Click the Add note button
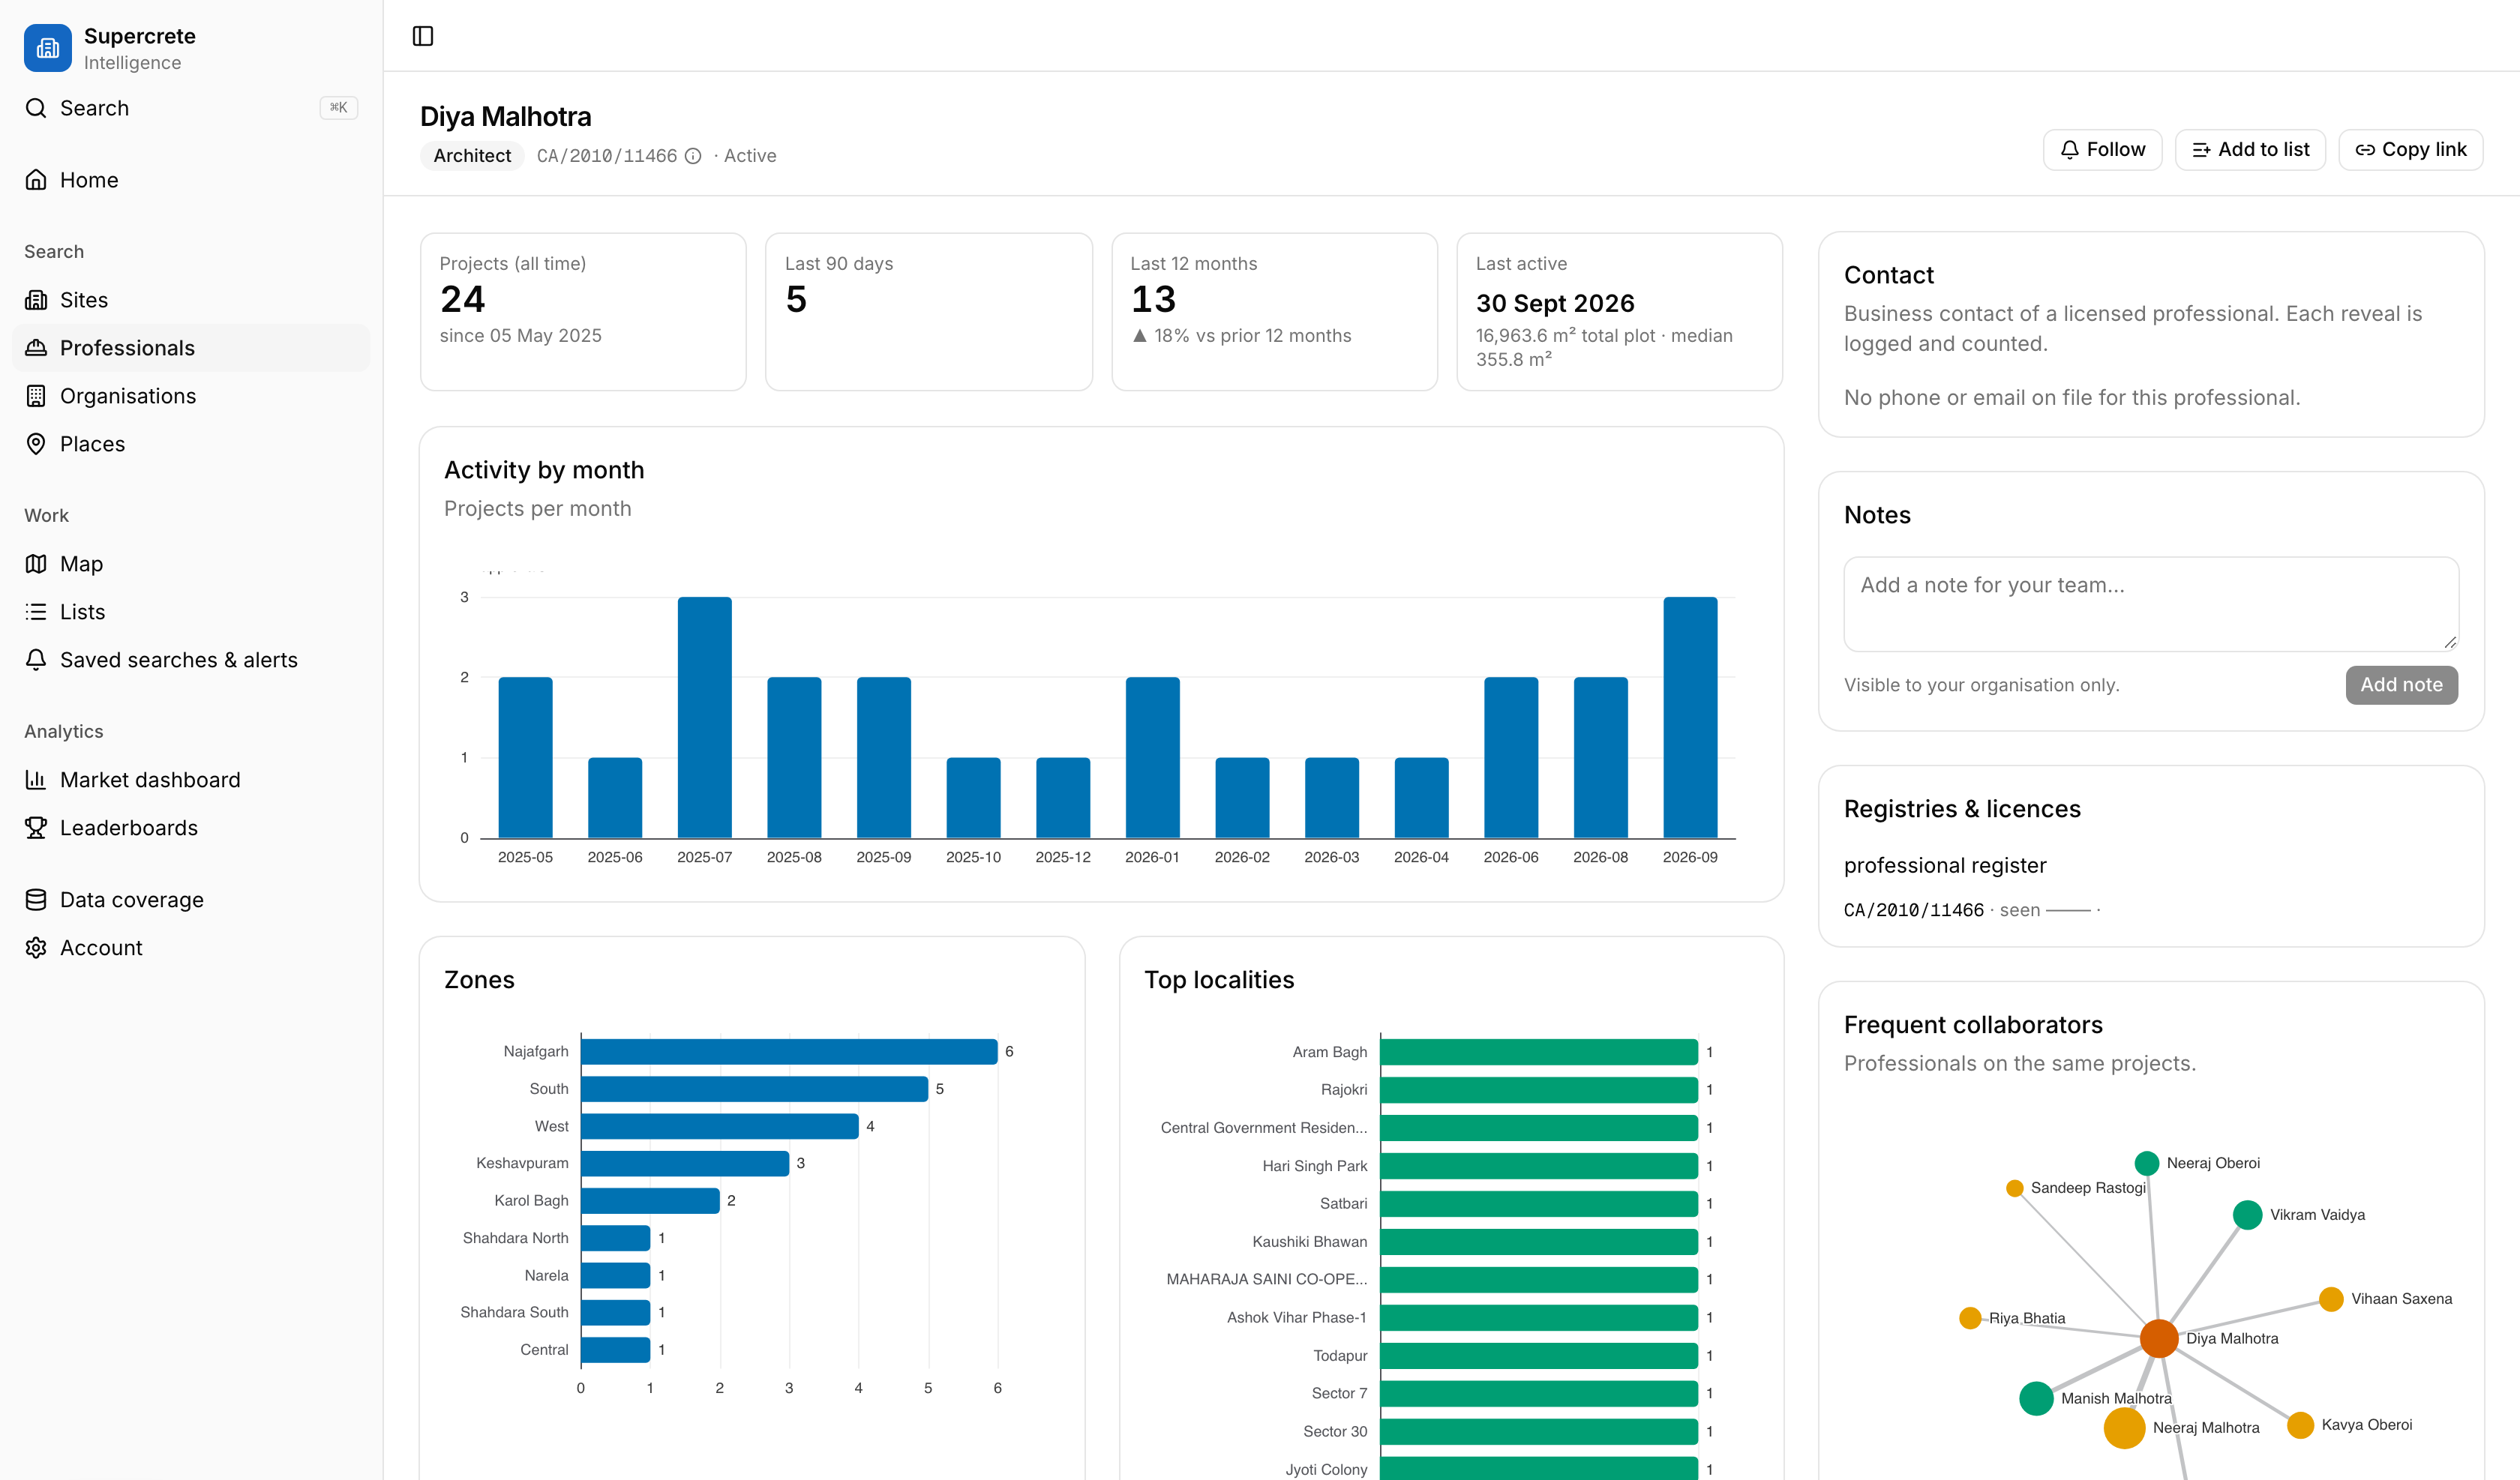Viewport: 2520px width, 1480px height. point(2401,685)
